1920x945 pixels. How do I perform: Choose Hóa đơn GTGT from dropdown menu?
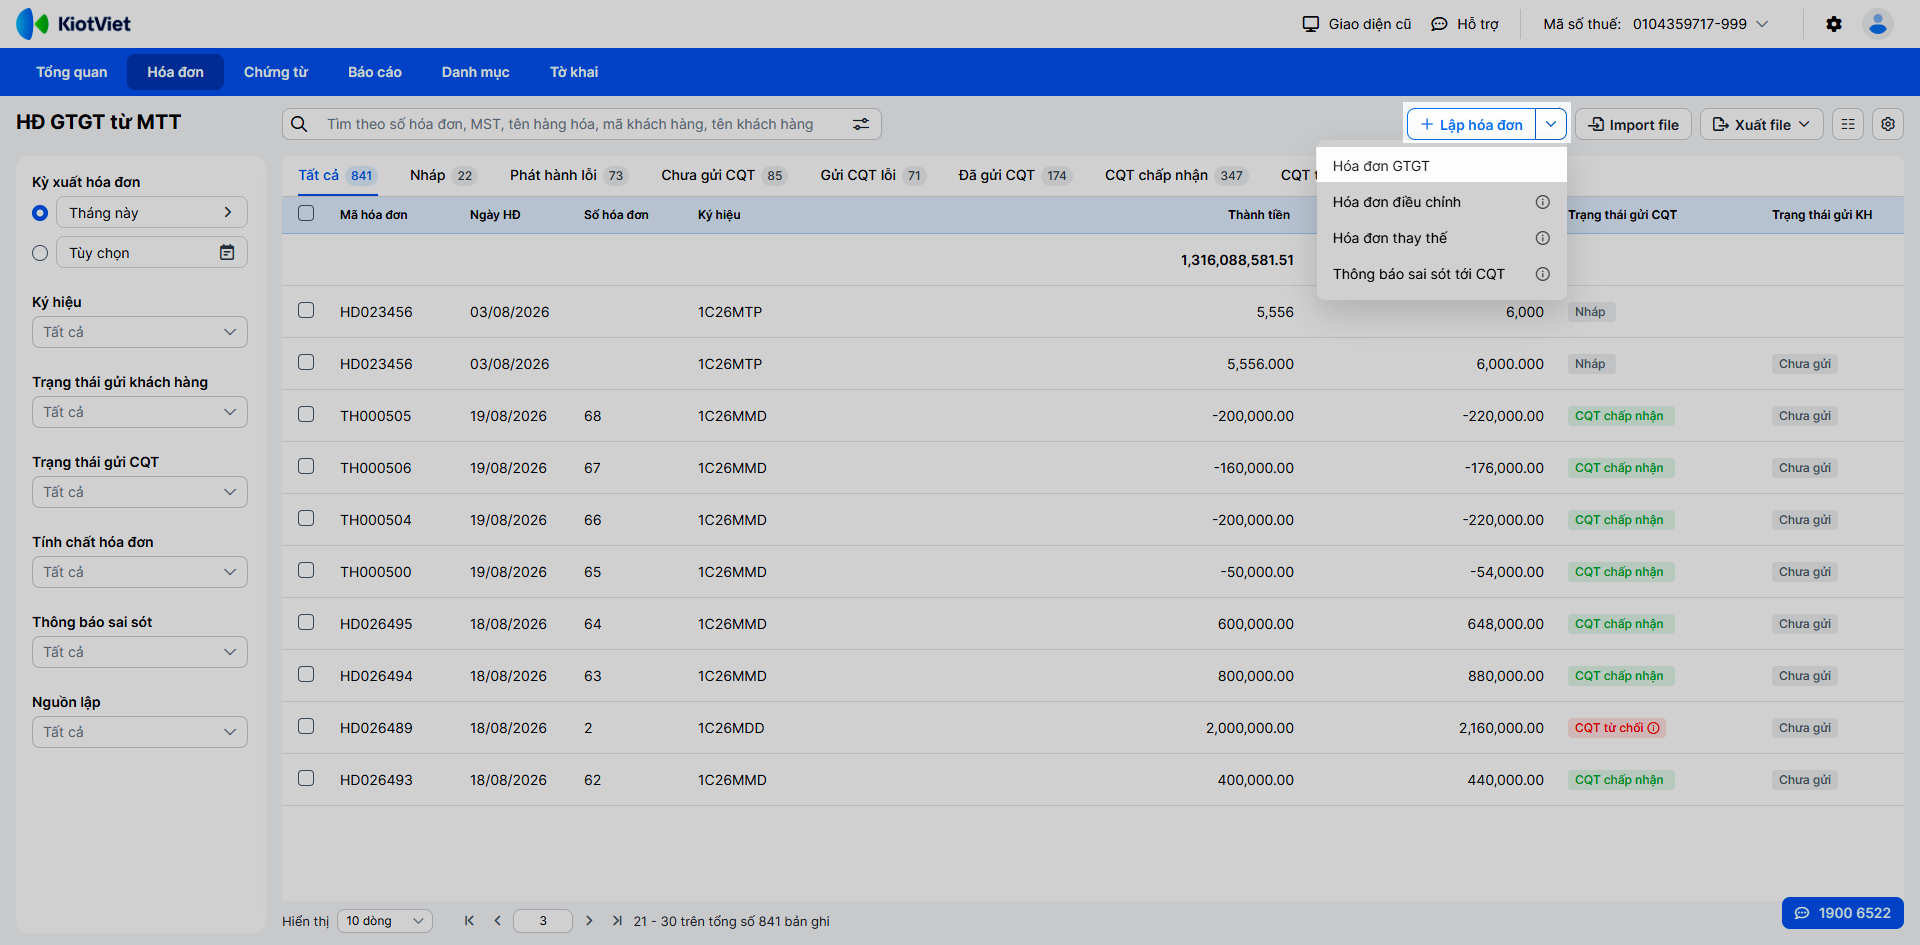click(x=1442, y=166)
